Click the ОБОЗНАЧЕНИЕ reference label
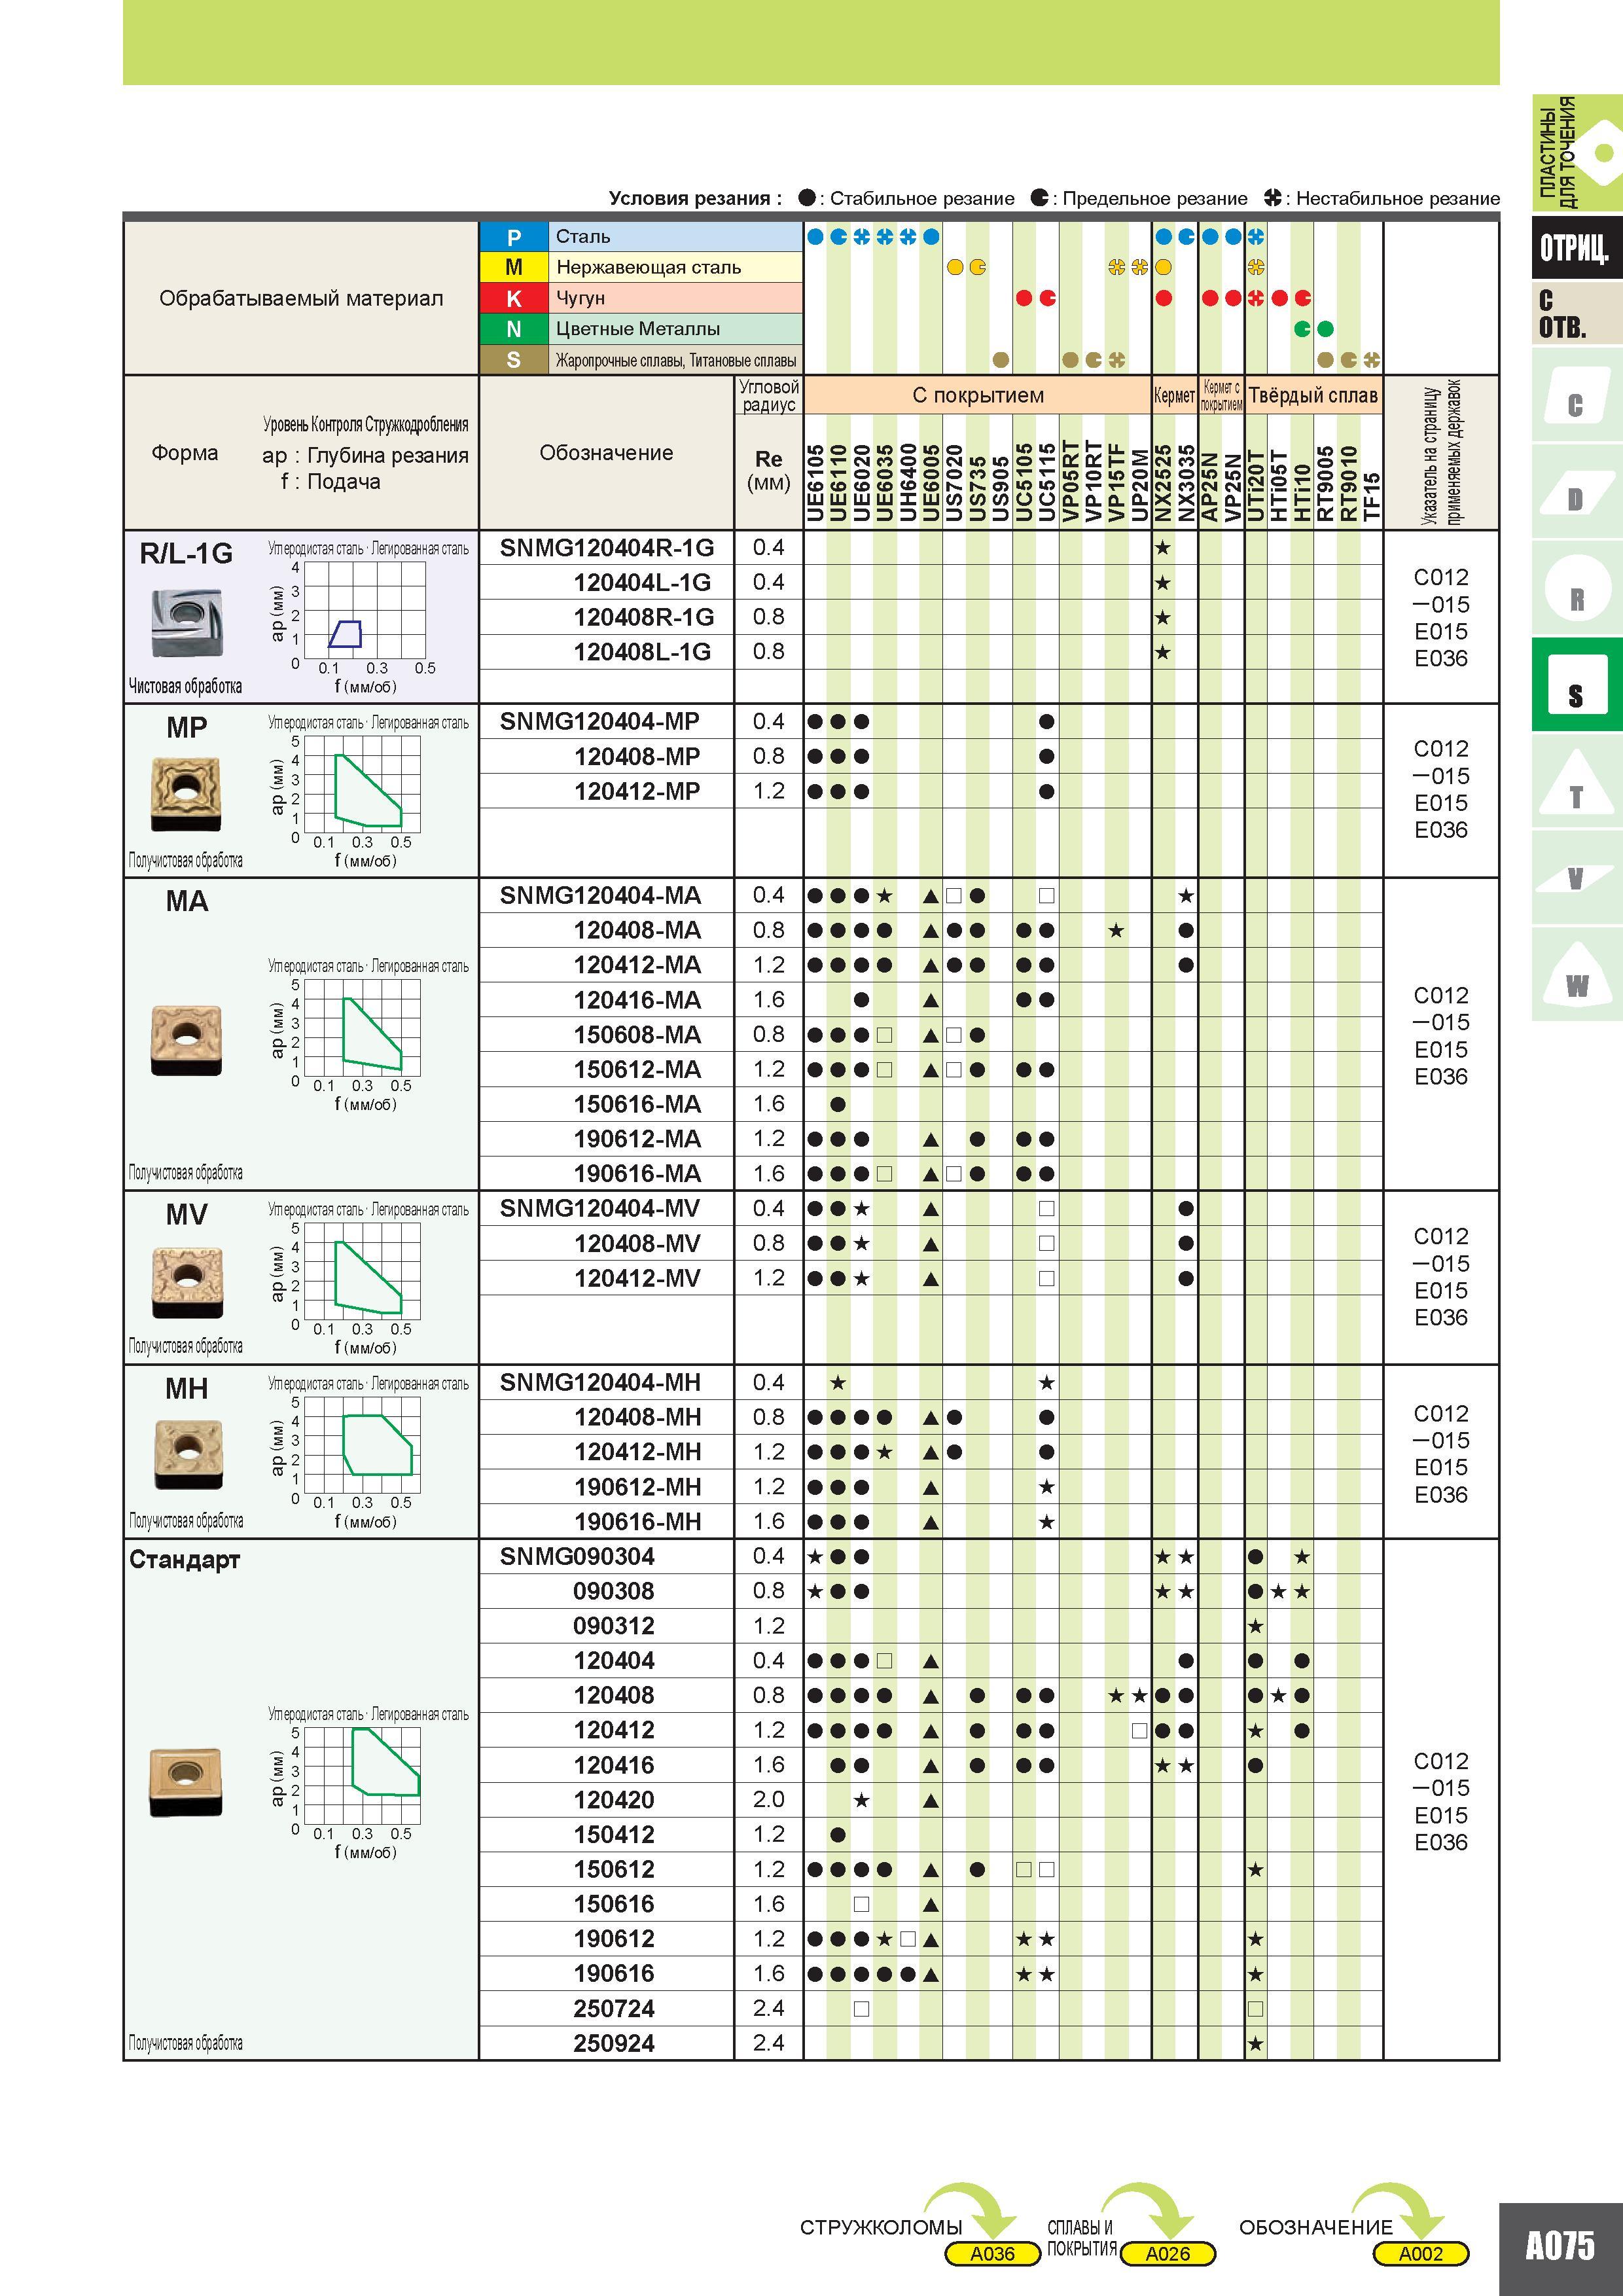 point(1315,2227)
